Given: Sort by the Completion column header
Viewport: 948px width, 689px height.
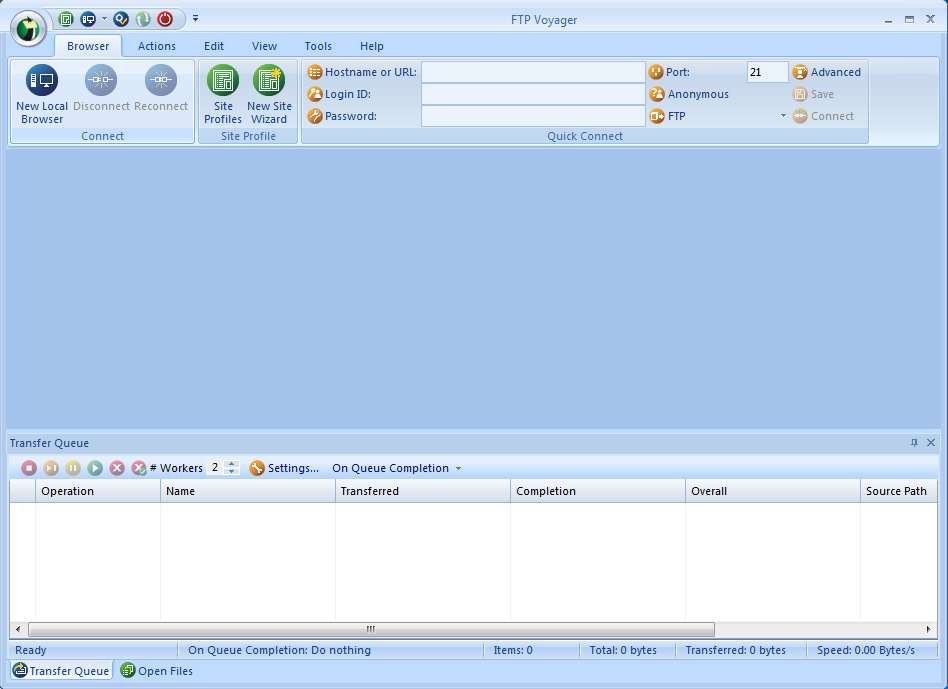Looking at the screenshot, I should click(598, 491).
